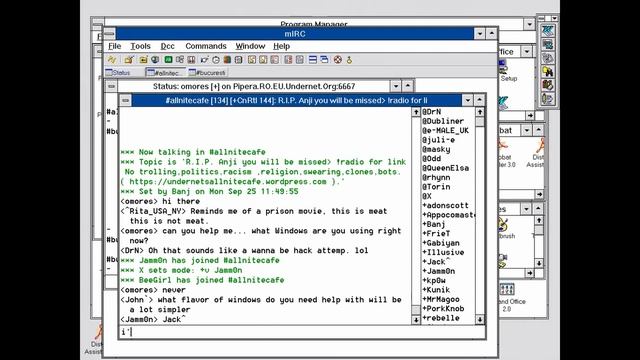
Task: Open the Commands menu
Action: 206,46
